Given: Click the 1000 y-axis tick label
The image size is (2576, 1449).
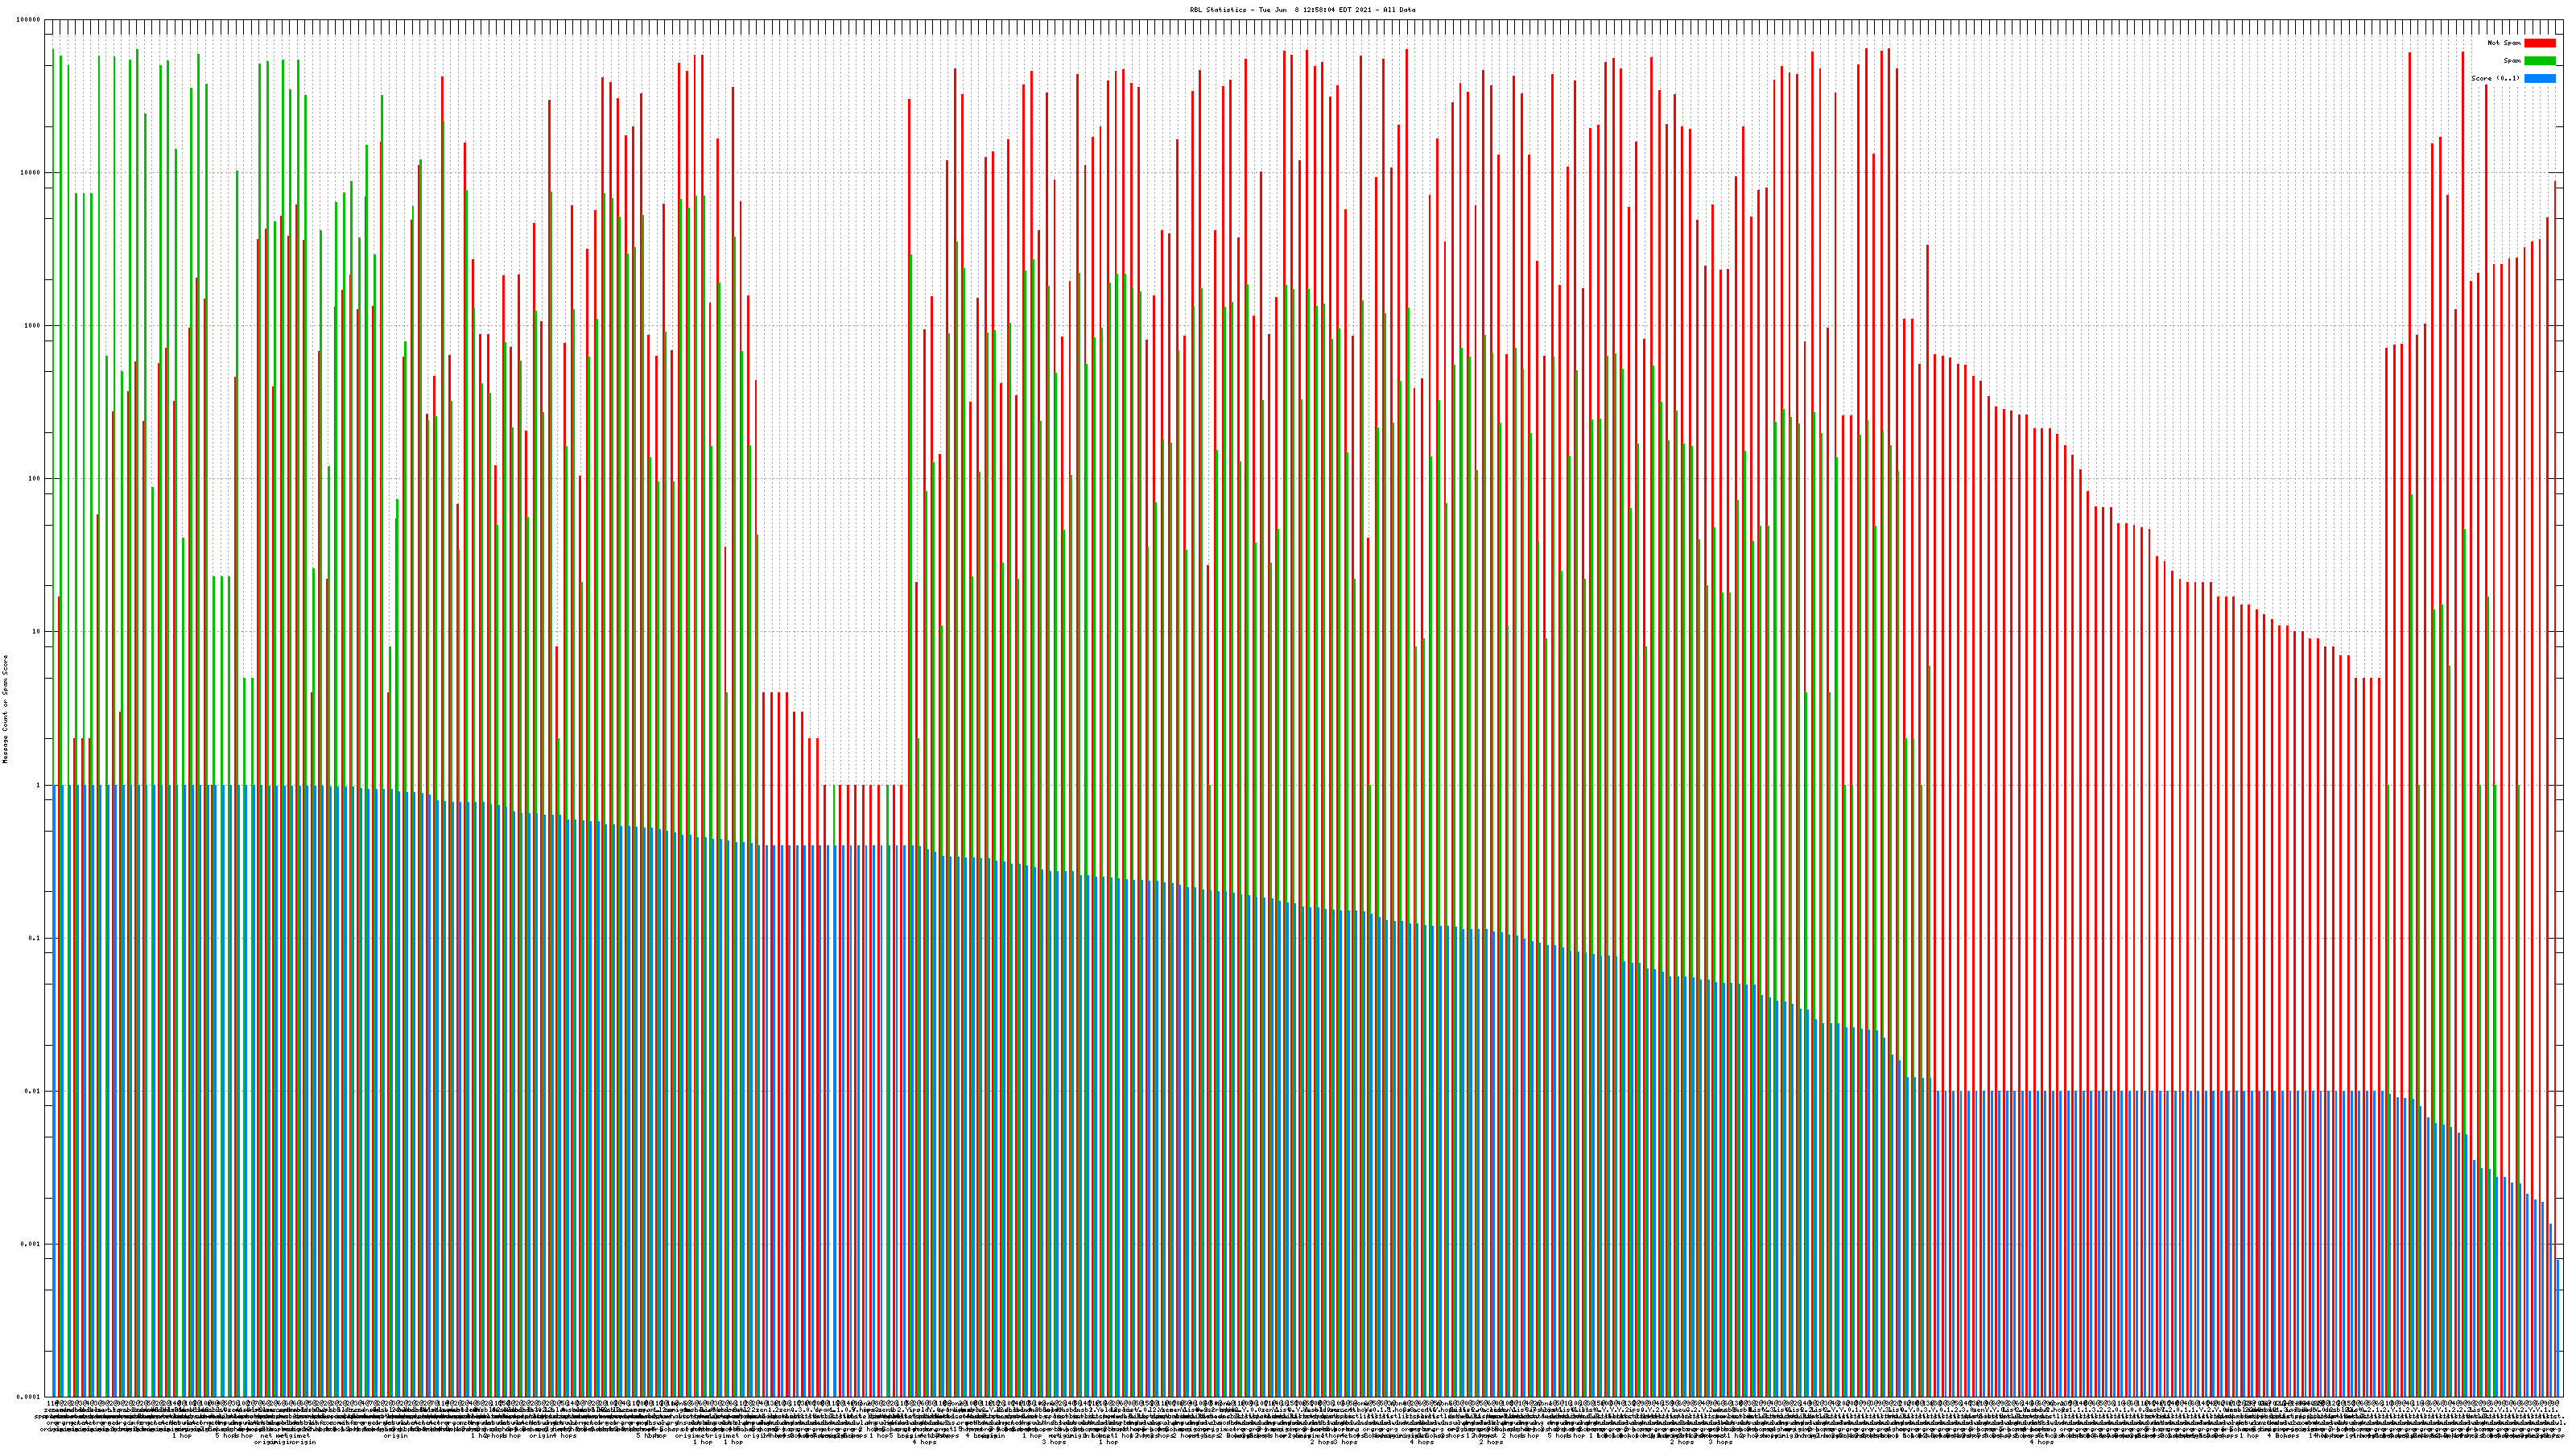Looking at the screenshot, I should (32, 326).
